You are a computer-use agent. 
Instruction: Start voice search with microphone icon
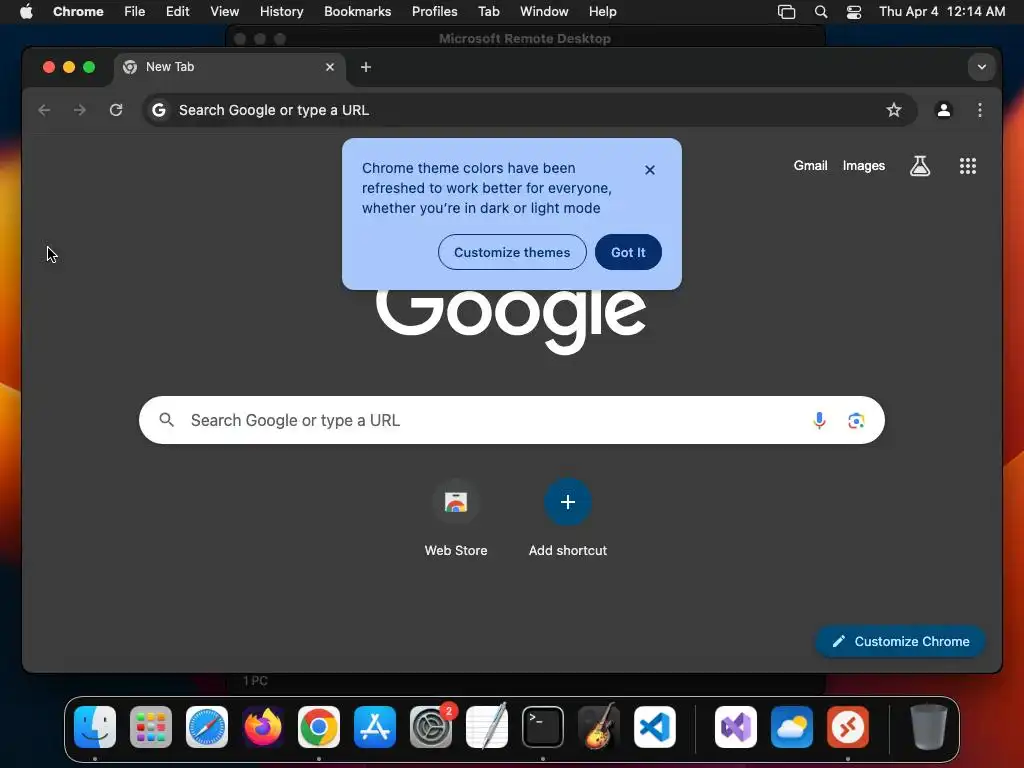click(819, 421)
